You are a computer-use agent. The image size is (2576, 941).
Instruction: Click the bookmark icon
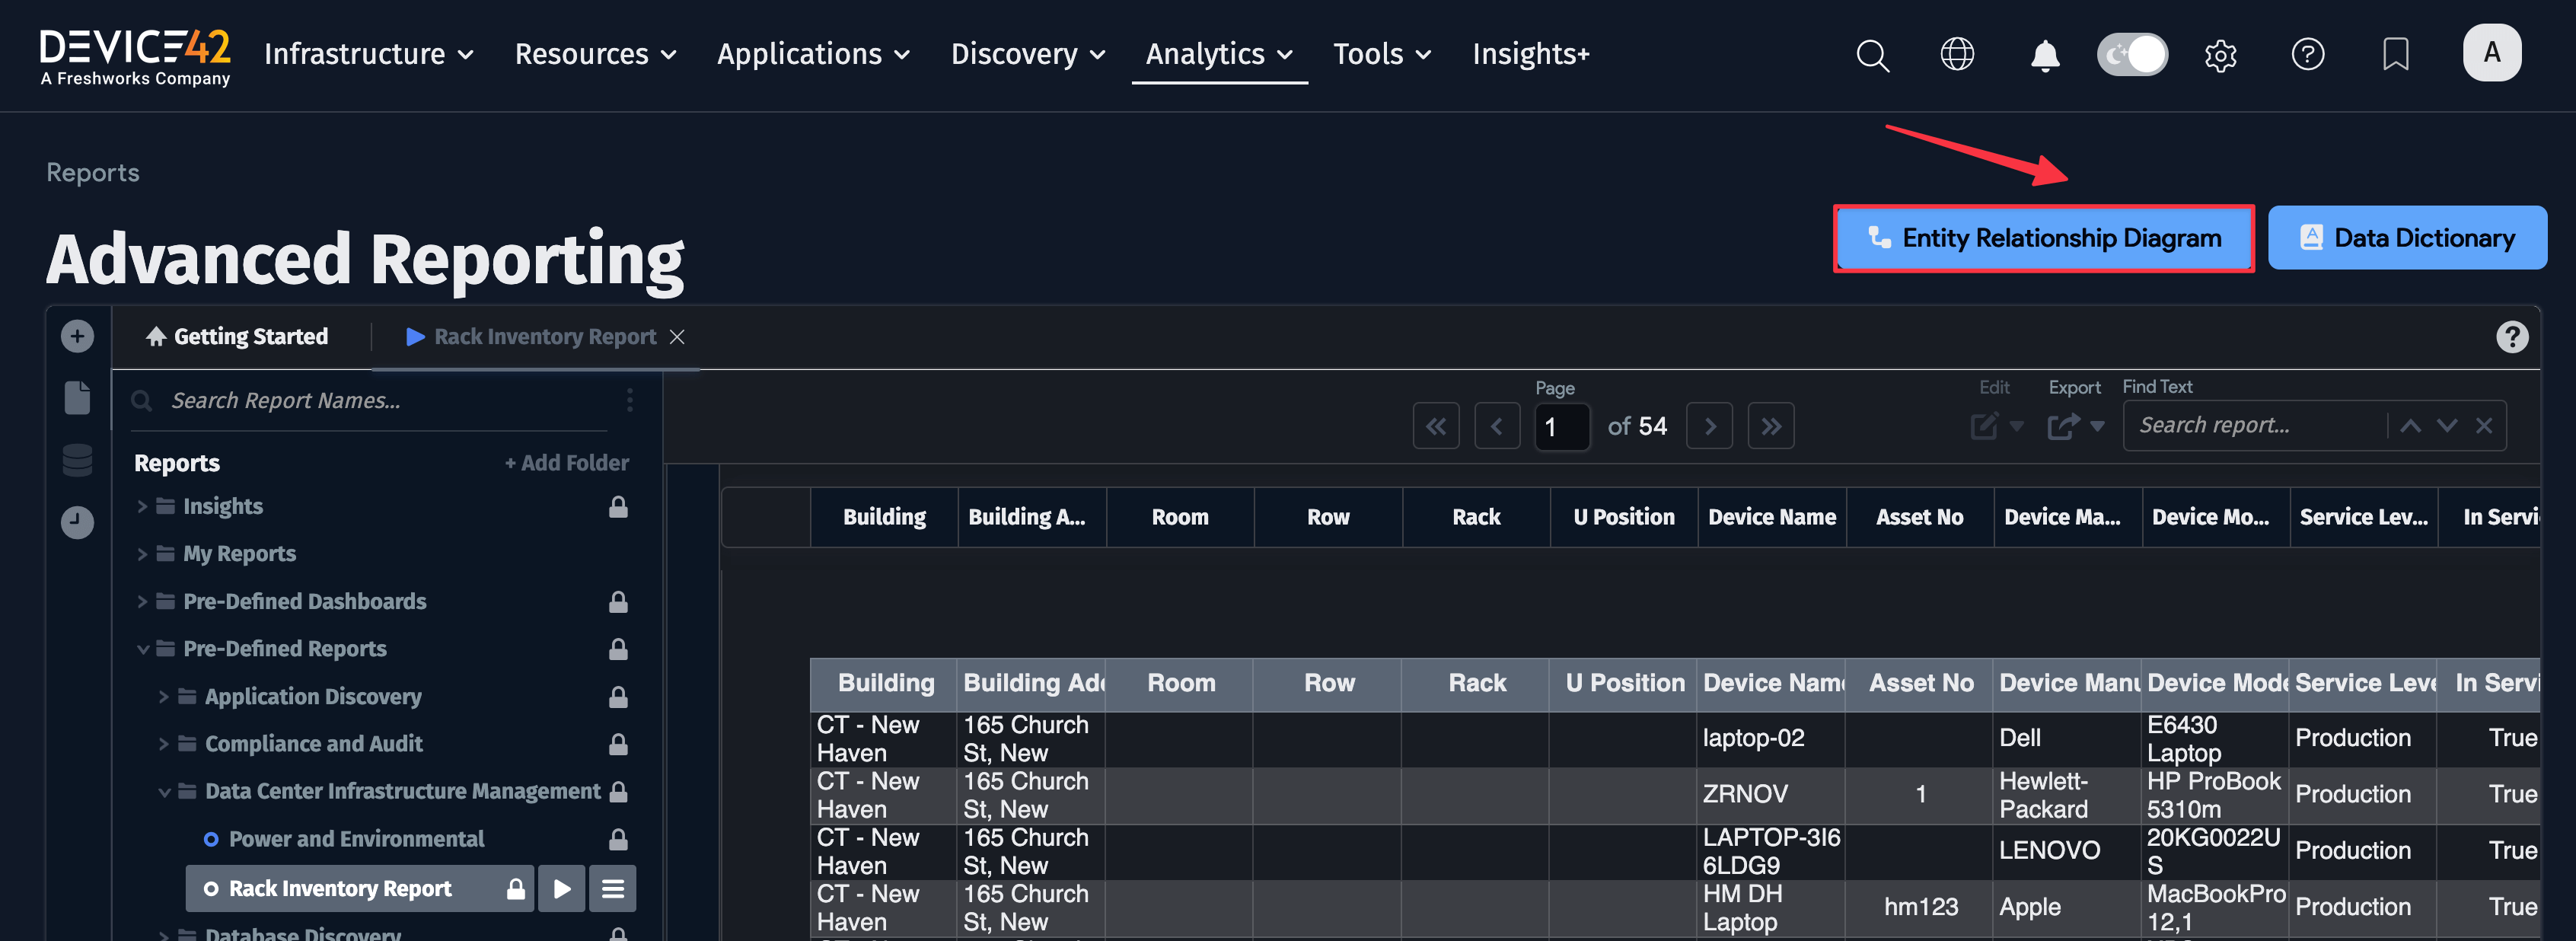(2395, 54)
